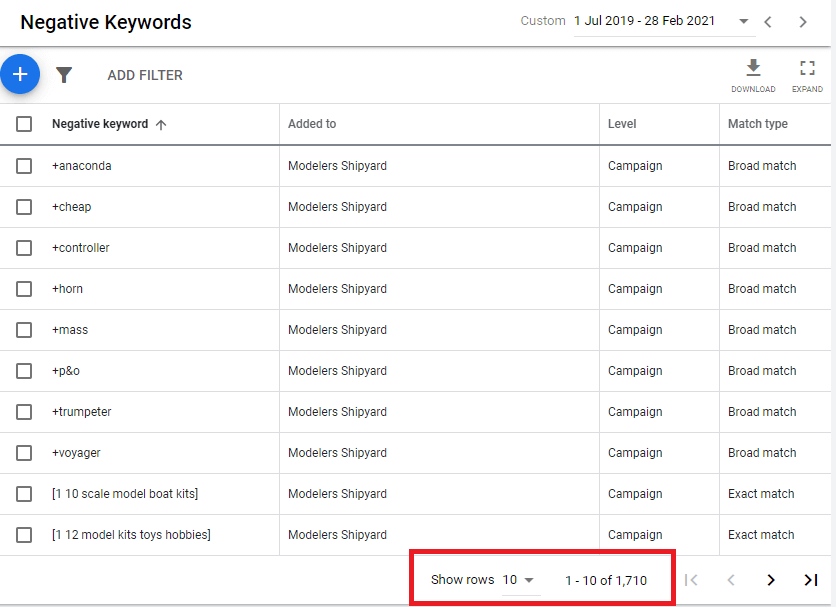Click Broad match in the +trumpeter row

coord(762,412)
